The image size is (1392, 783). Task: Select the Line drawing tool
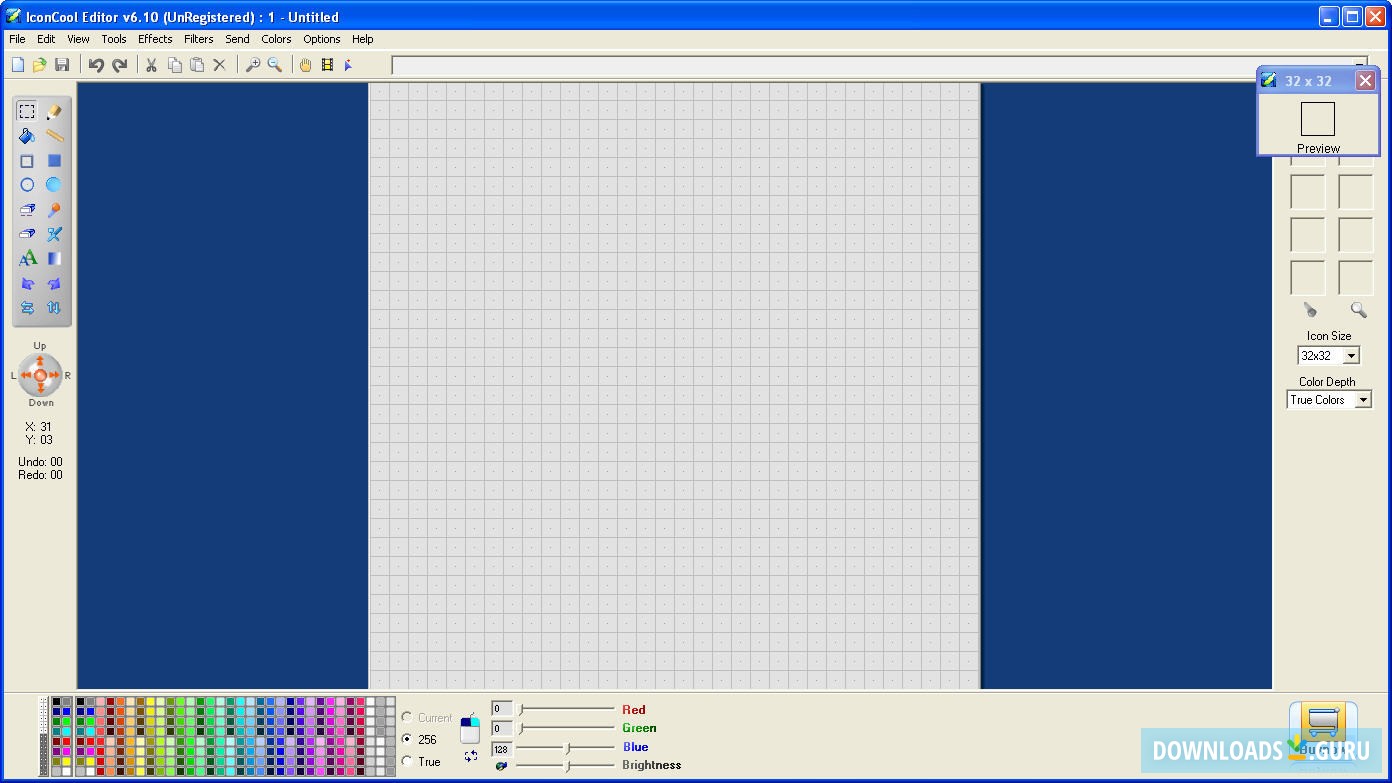pos(54,136)
